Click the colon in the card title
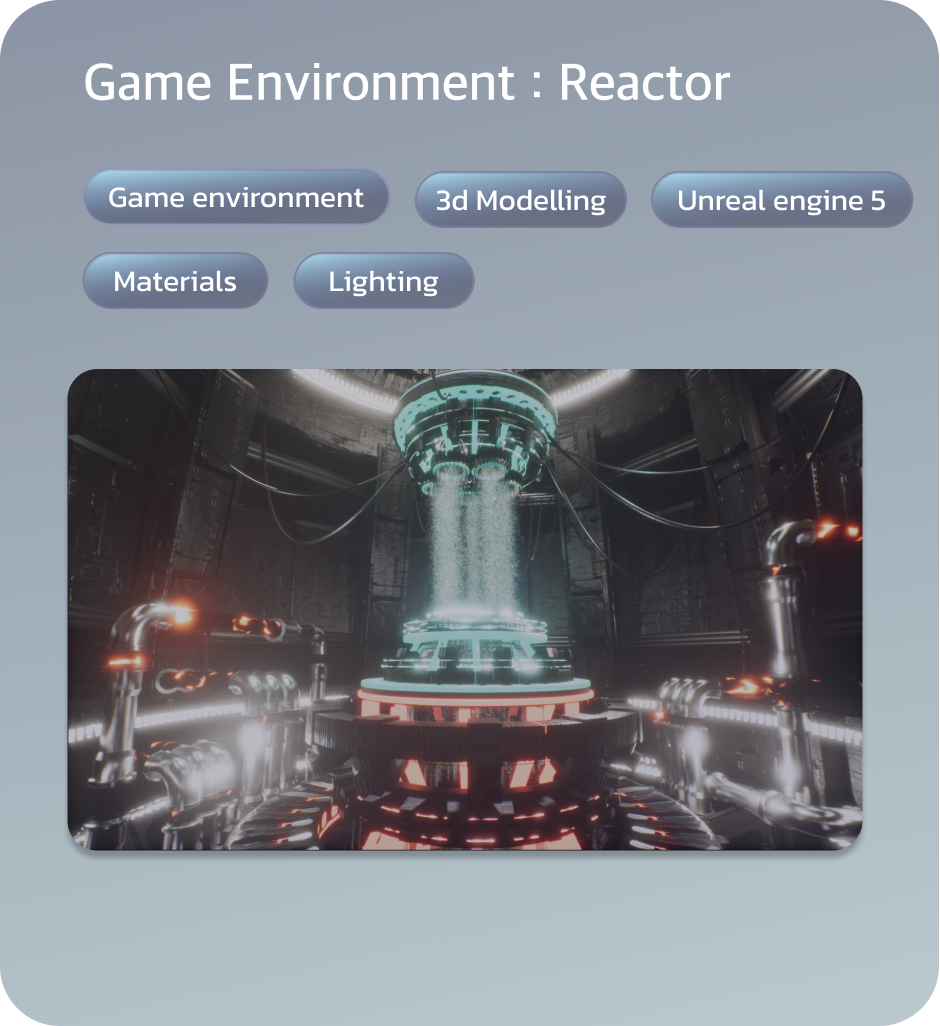Viewport: 940px width, 1026px height. [537, 85]
